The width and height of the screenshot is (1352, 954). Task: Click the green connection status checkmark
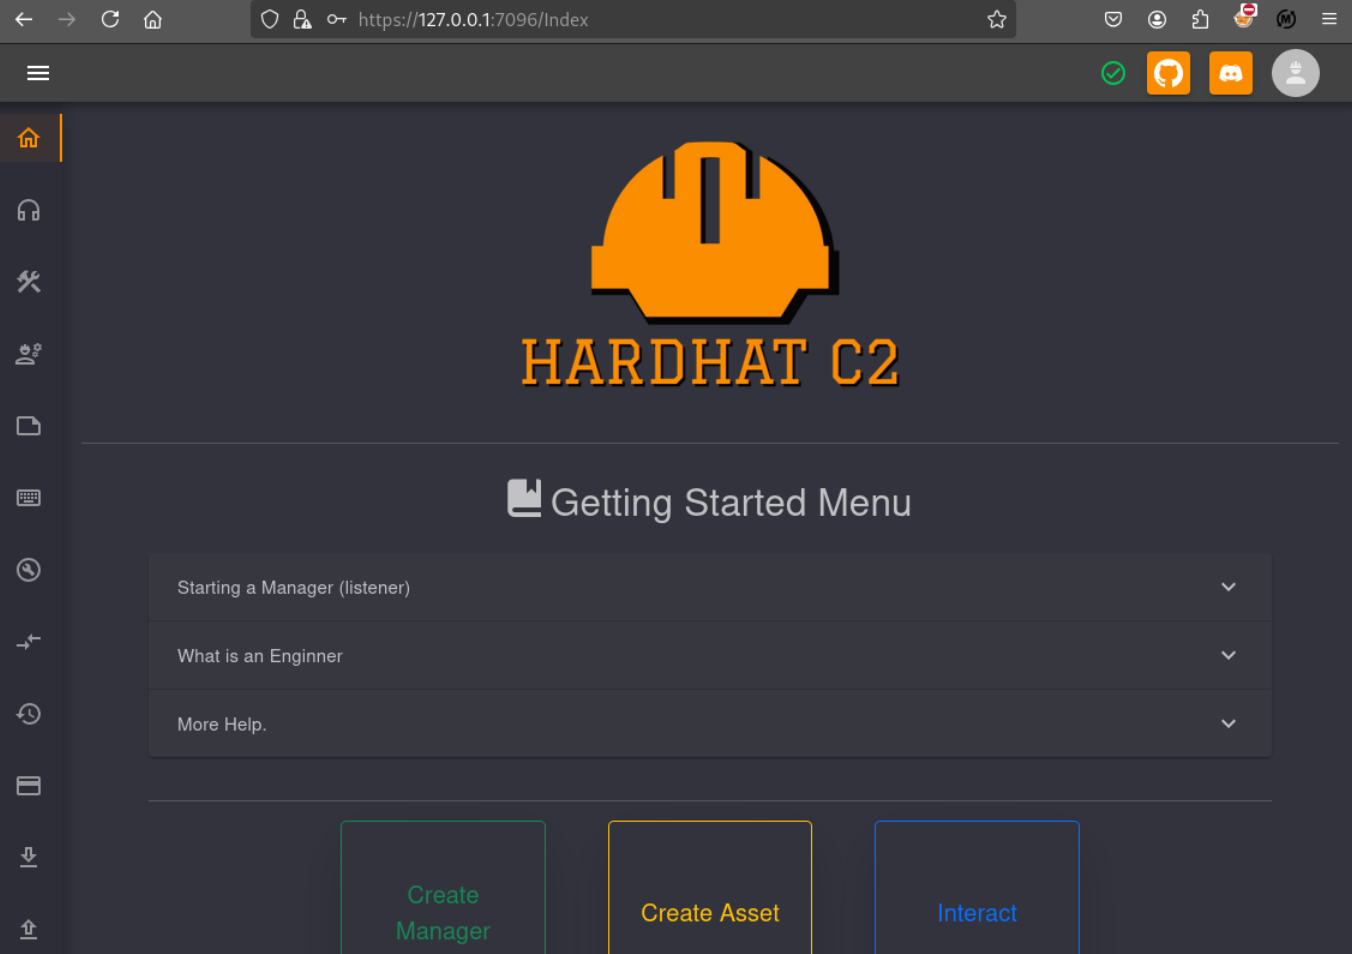coord(1113,73)
